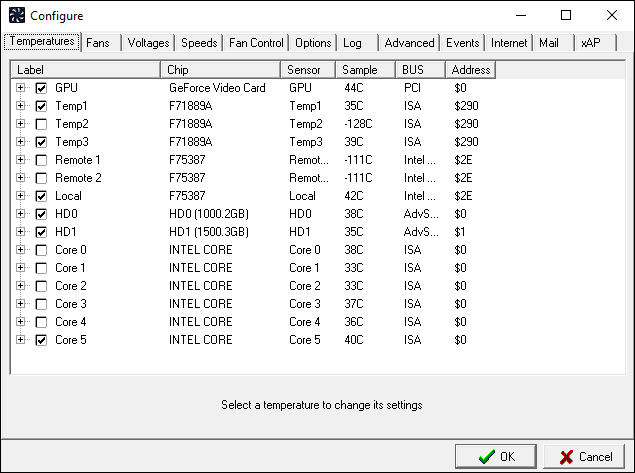
Task: Expand the GPU tree node
Action: click(x=21, y=88)
